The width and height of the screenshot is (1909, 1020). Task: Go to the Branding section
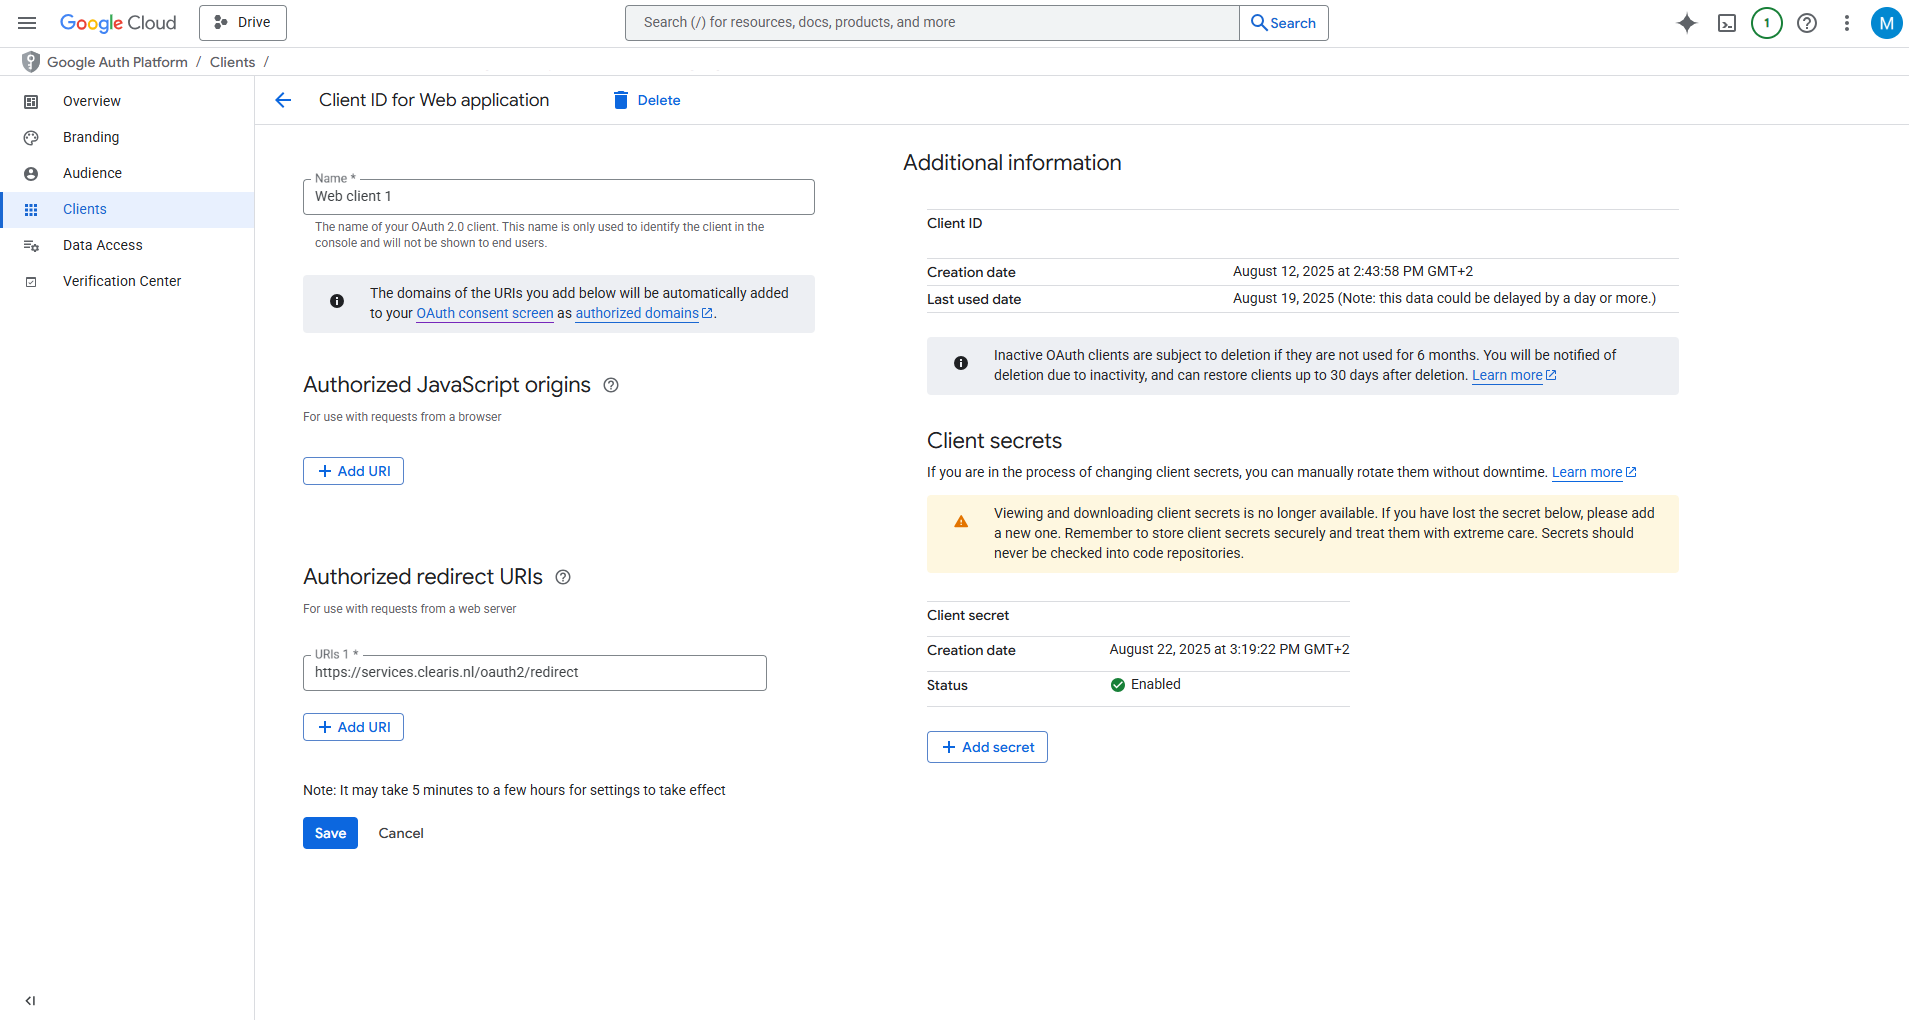tap(91, 137)
